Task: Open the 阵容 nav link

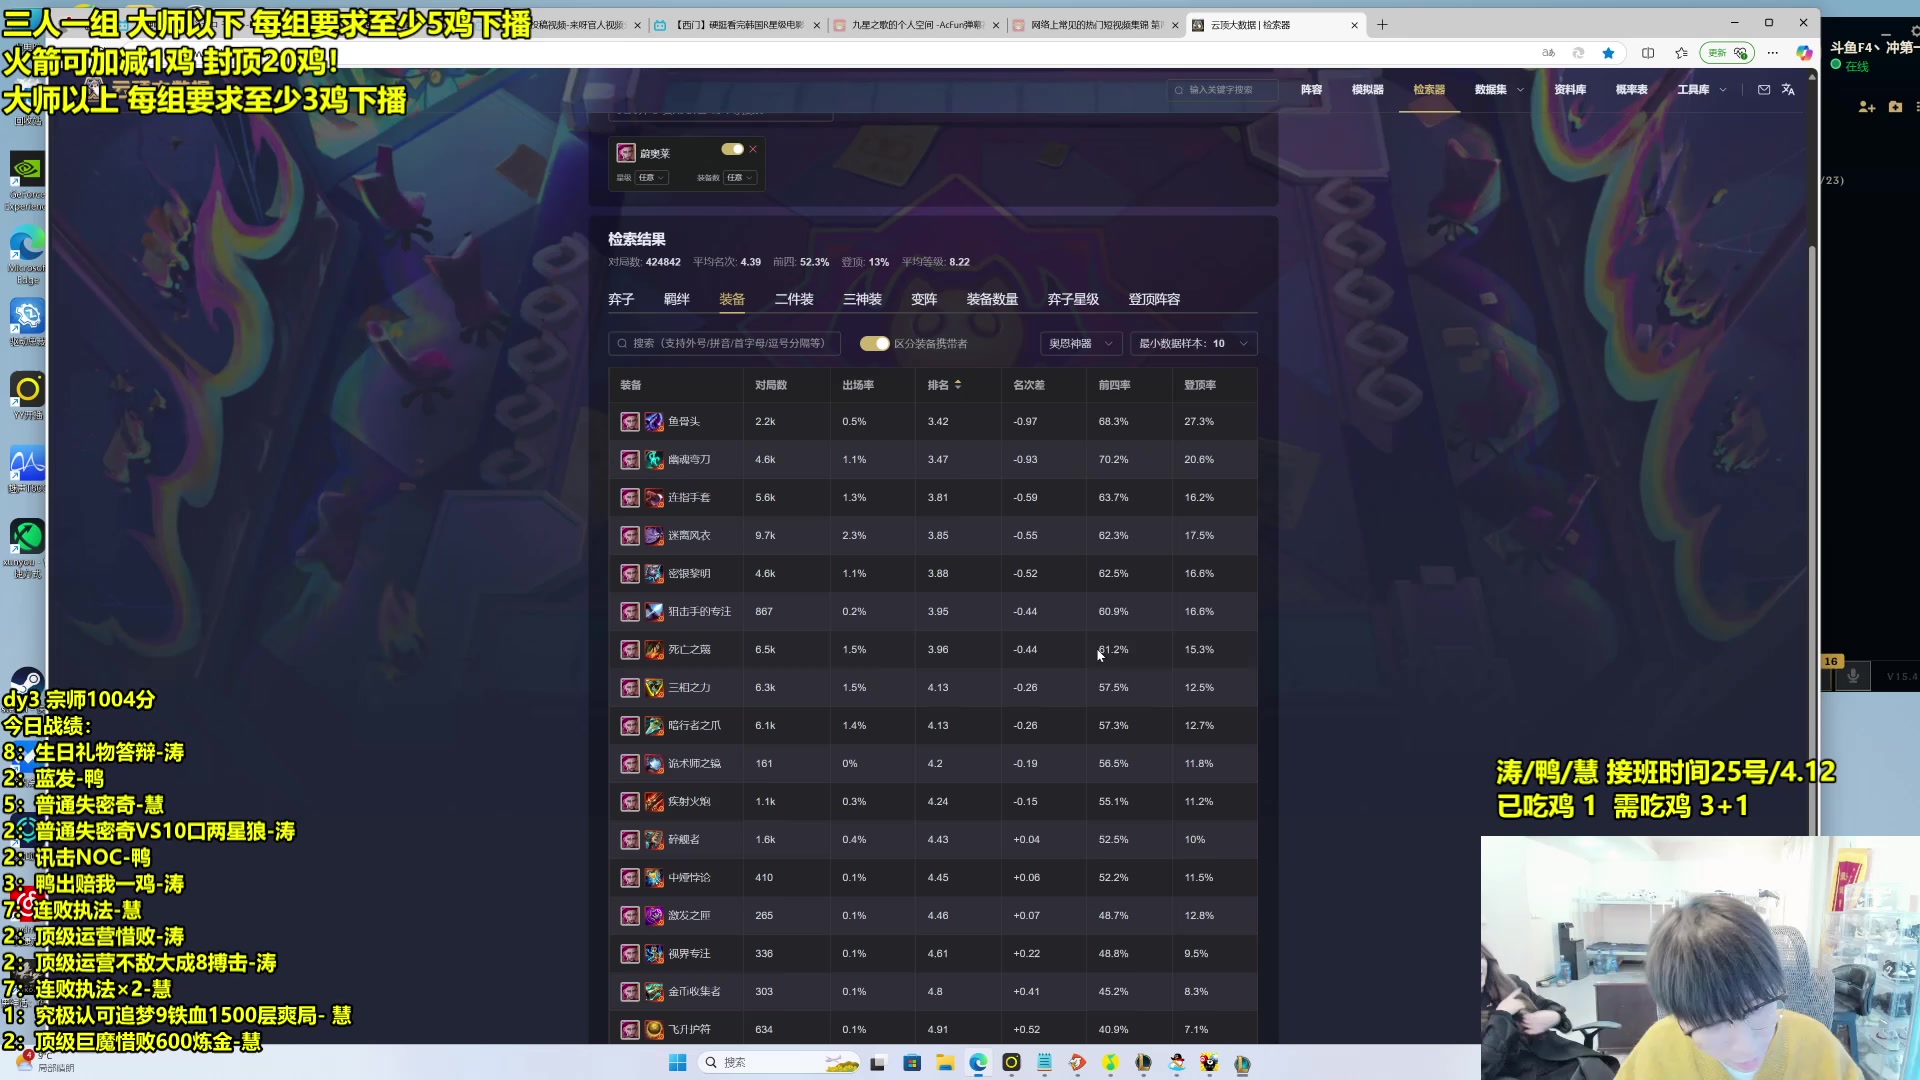Action: point(1311,90)
